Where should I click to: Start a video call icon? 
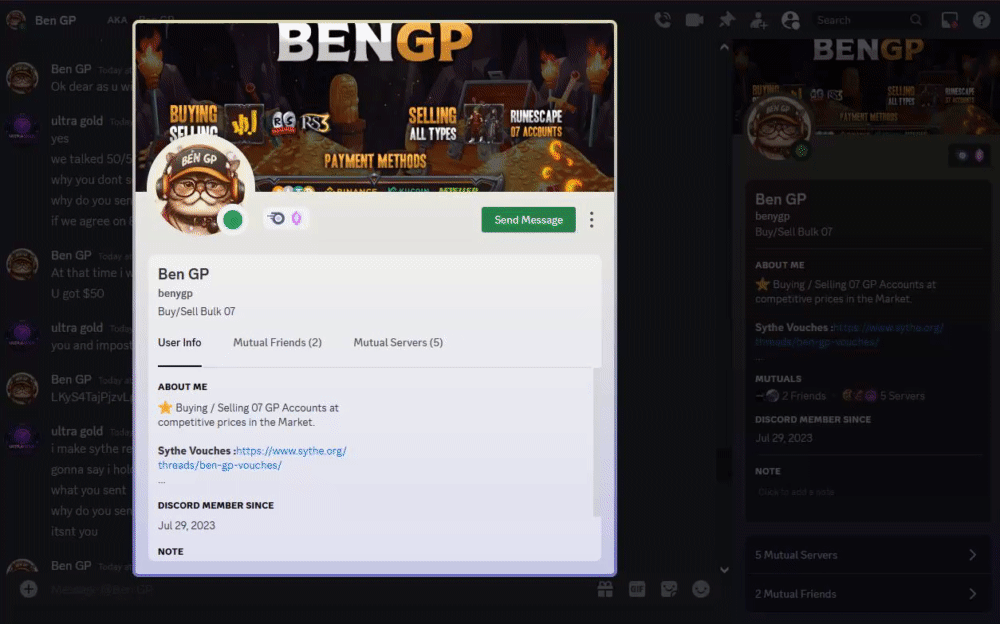pos(695,20)
